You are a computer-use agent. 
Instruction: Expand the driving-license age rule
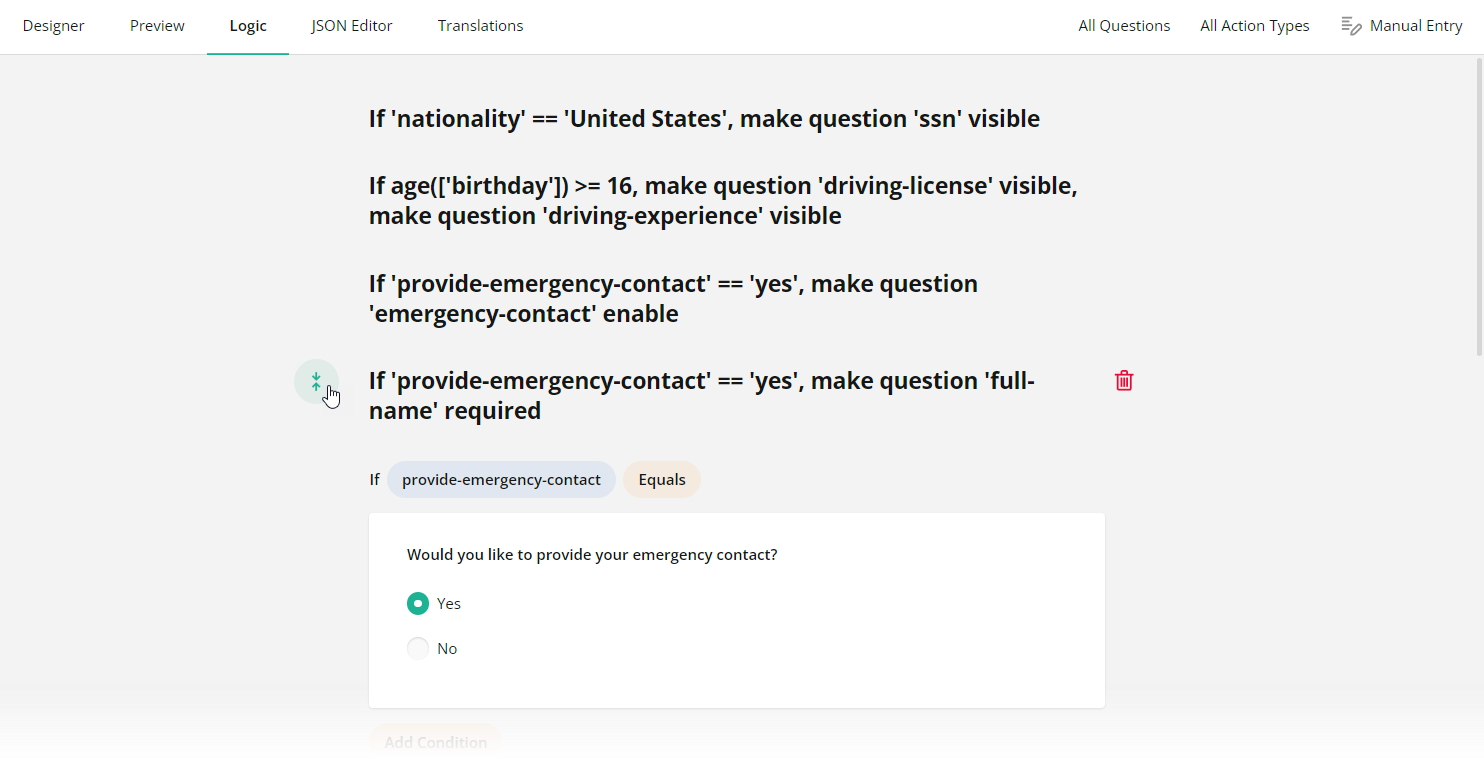pos(722,199)
